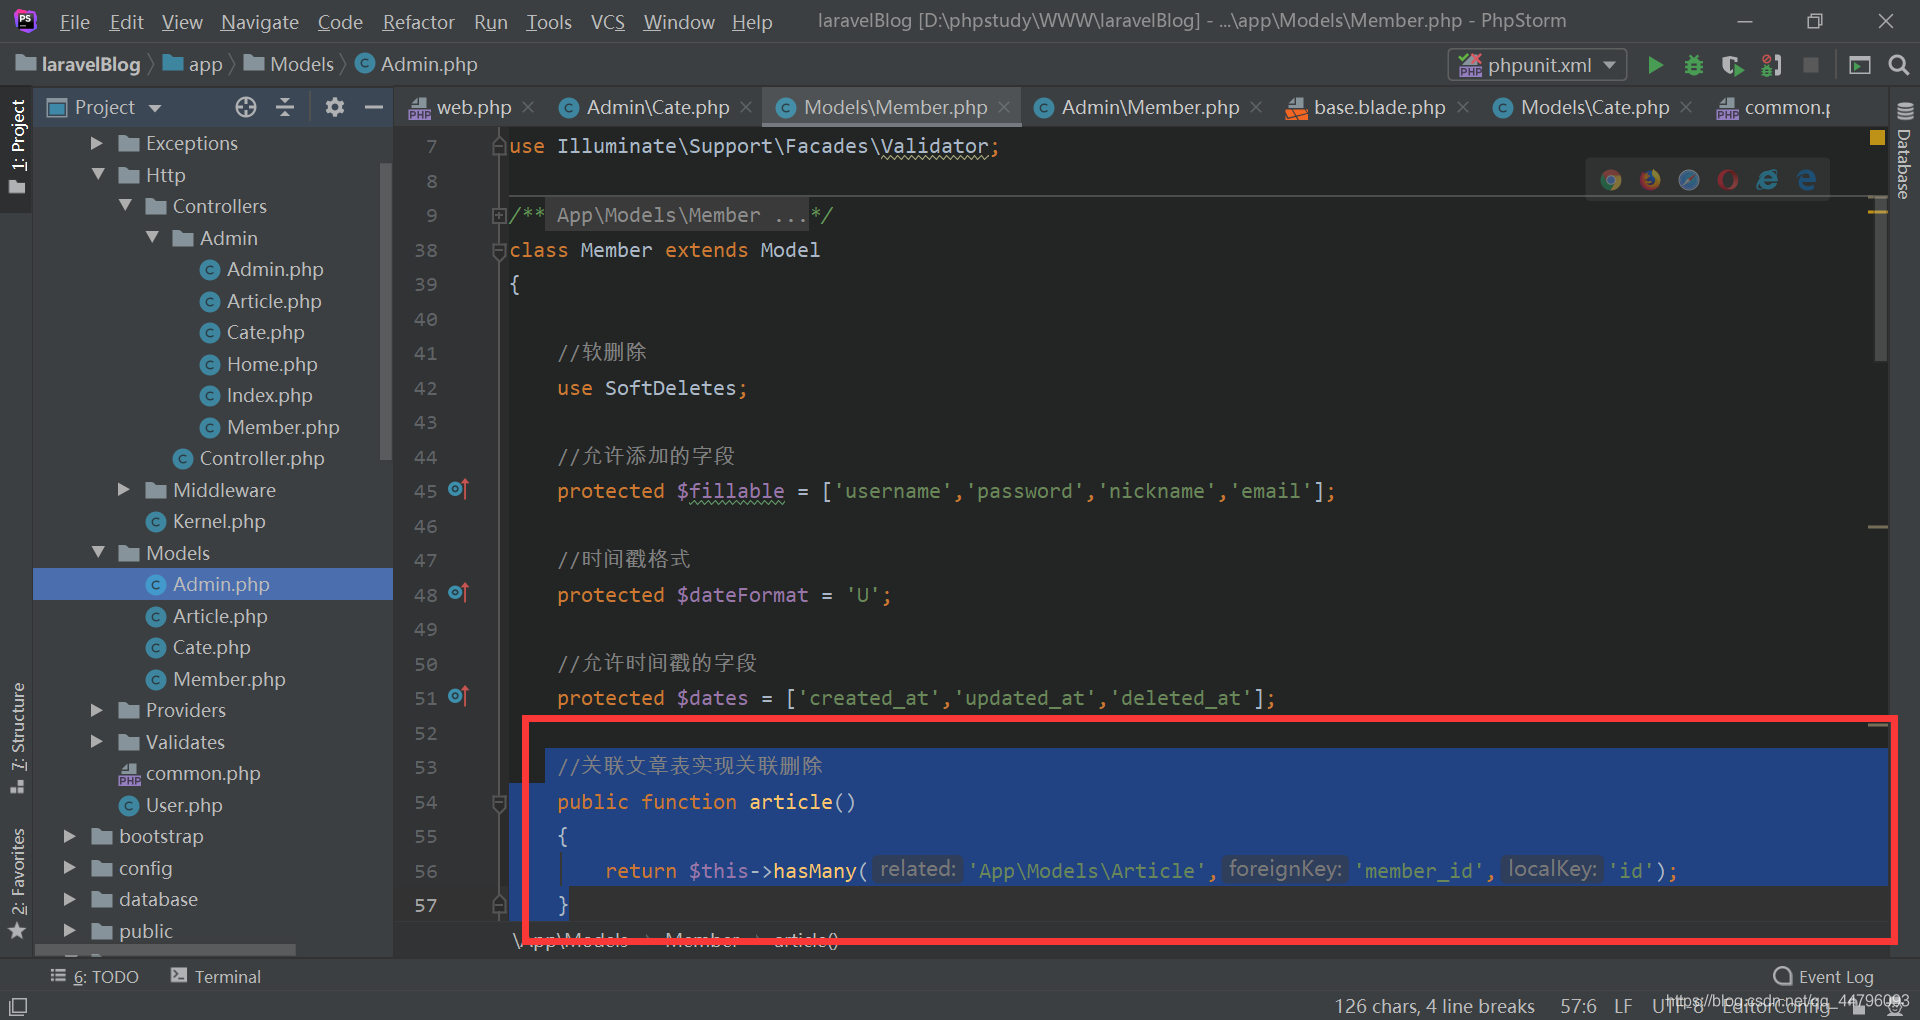Image resolution: width=1920 pixels, height=1020 pixels.
Task: Click laravelBlog breadcrumb in navigation bar
Action: pyautogui.click(x=78, y=64)
